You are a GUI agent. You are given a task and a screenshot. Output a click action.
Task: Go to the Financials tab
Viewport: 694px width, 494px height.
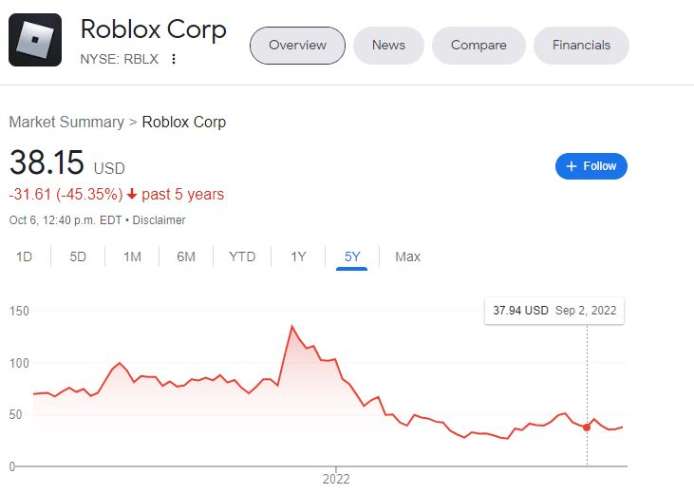click(581, 45)
